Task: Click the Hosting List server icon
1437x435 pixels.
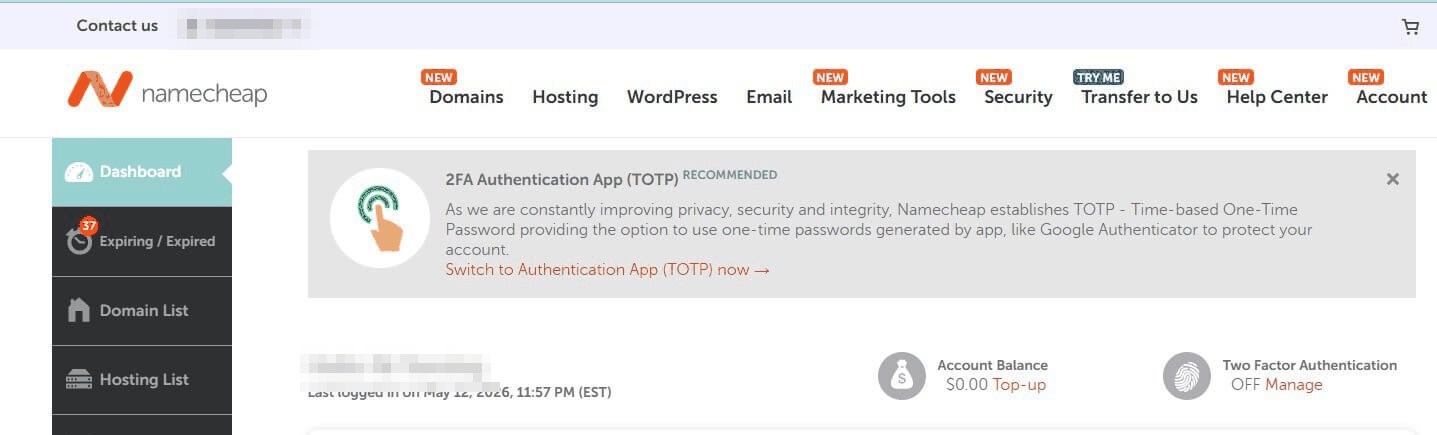Action: click(78, 380)
